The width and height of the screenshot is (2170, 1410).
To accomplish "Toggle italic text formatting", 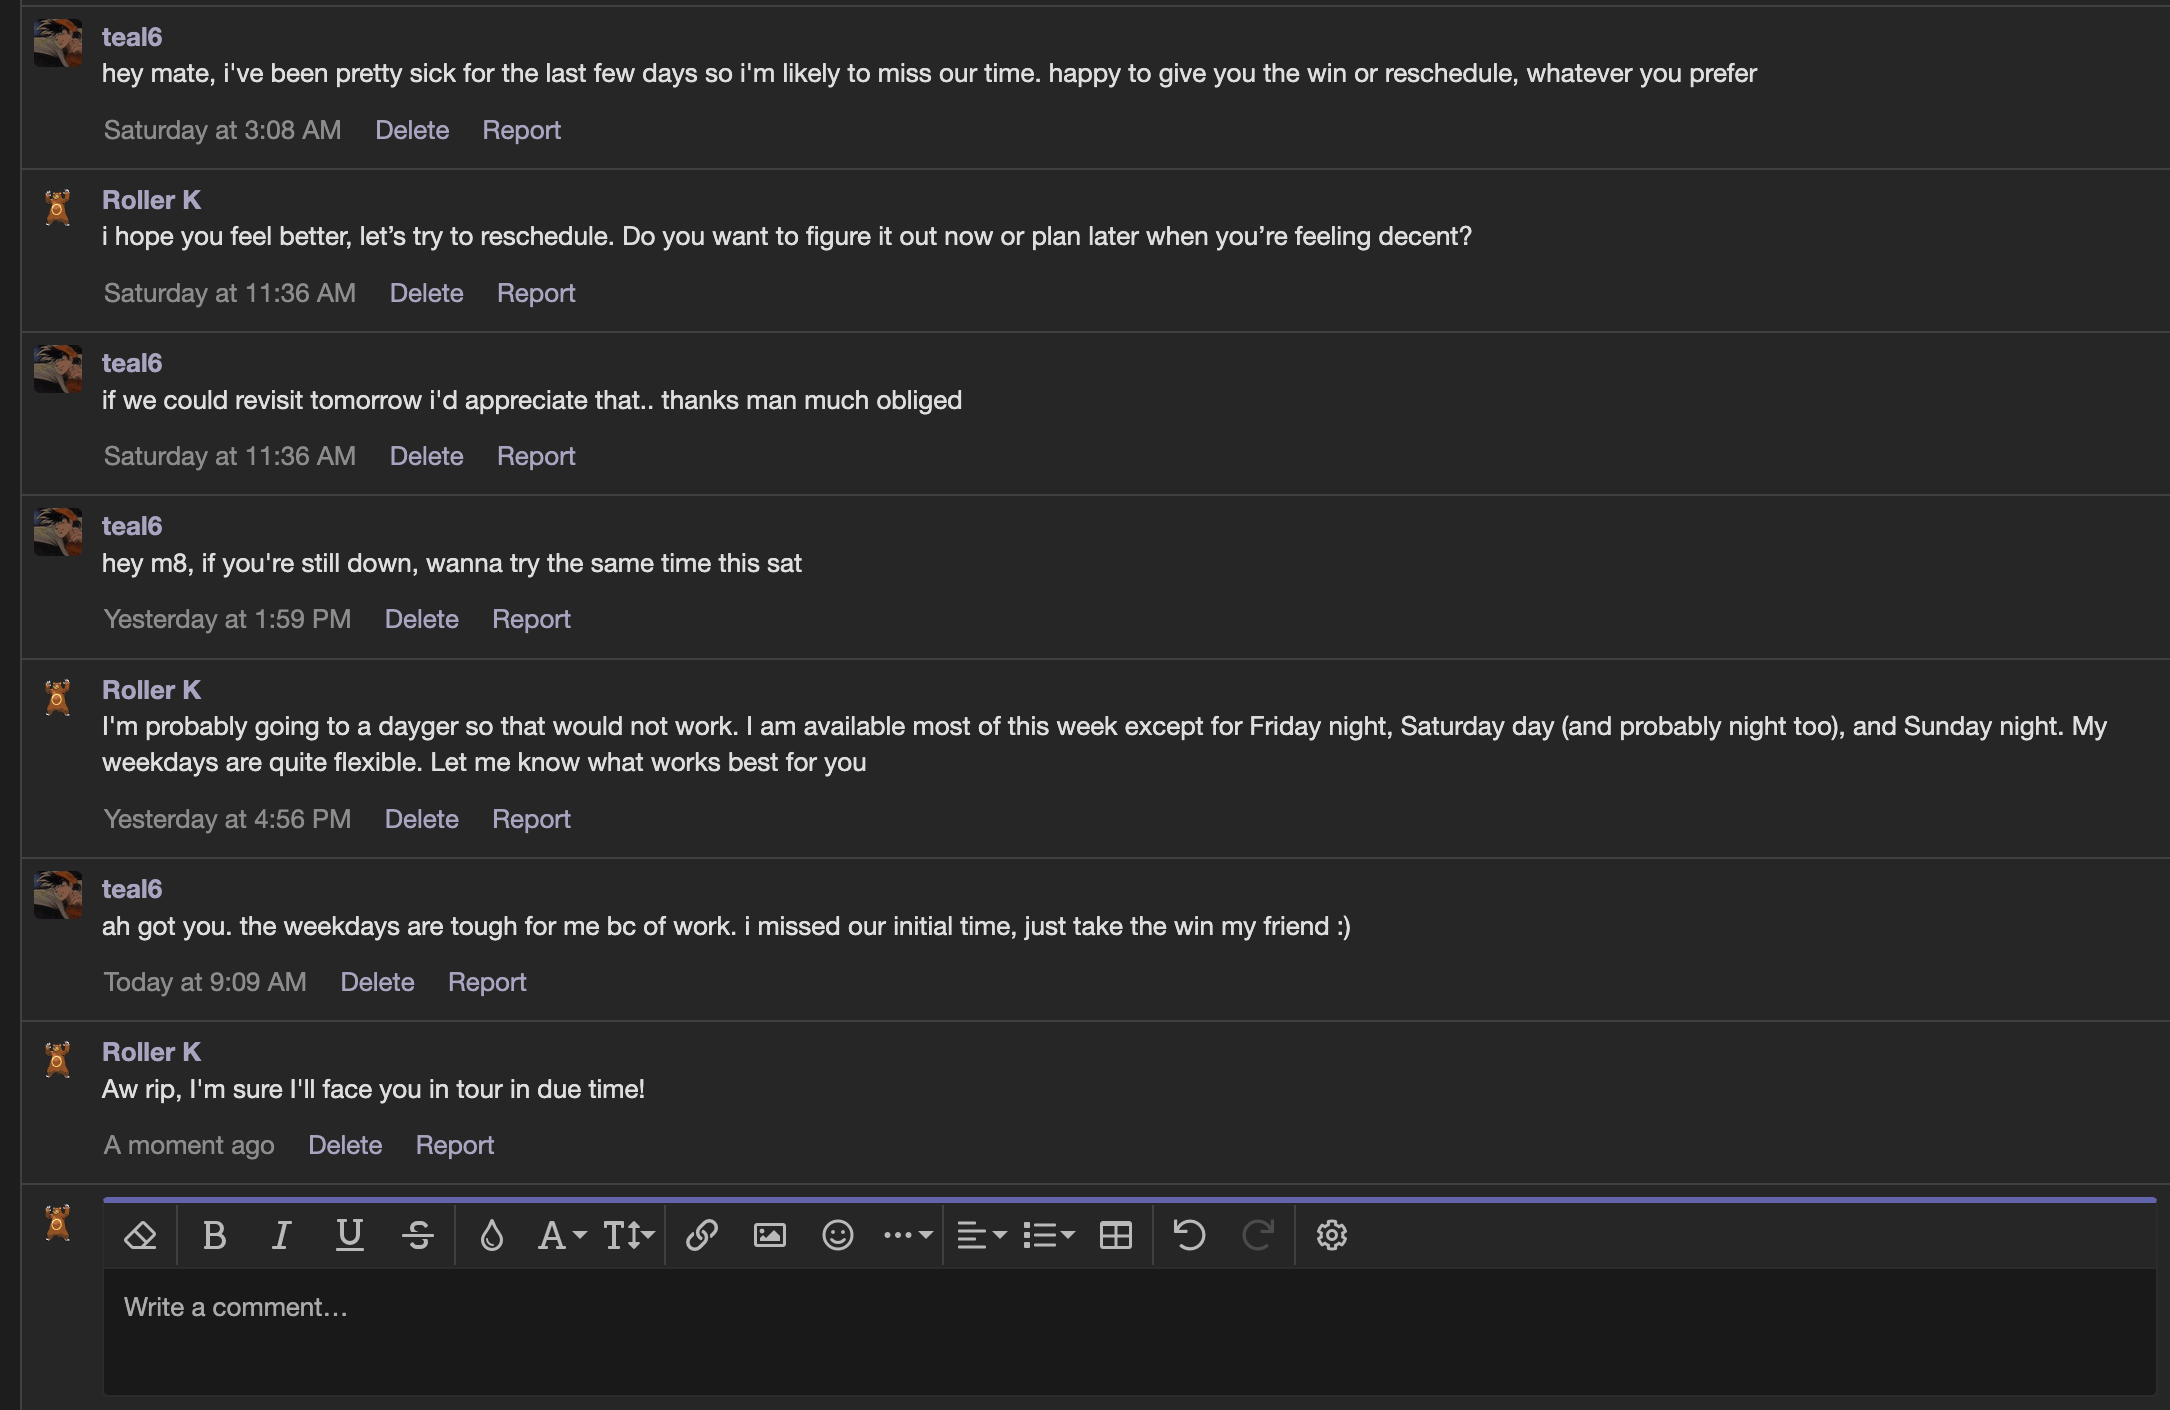I will (282, 1236).
